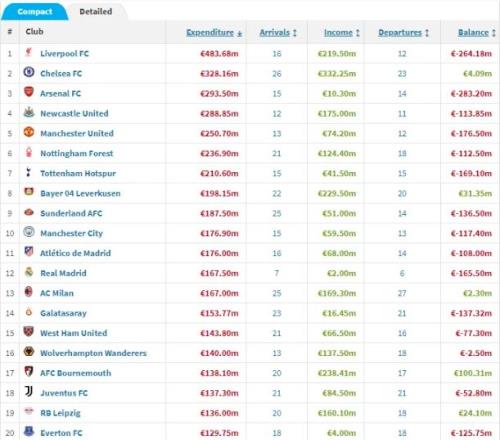Screen dimensions: 500x440
Task: Click the Manchester United crest icon
Action: 29,132
